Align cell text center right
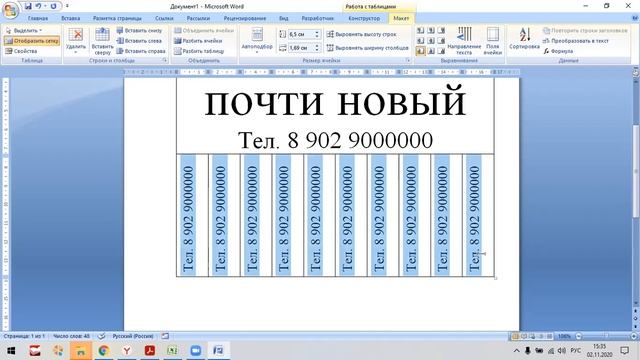Screen dimensions: 640x360 tap(441, 41)
